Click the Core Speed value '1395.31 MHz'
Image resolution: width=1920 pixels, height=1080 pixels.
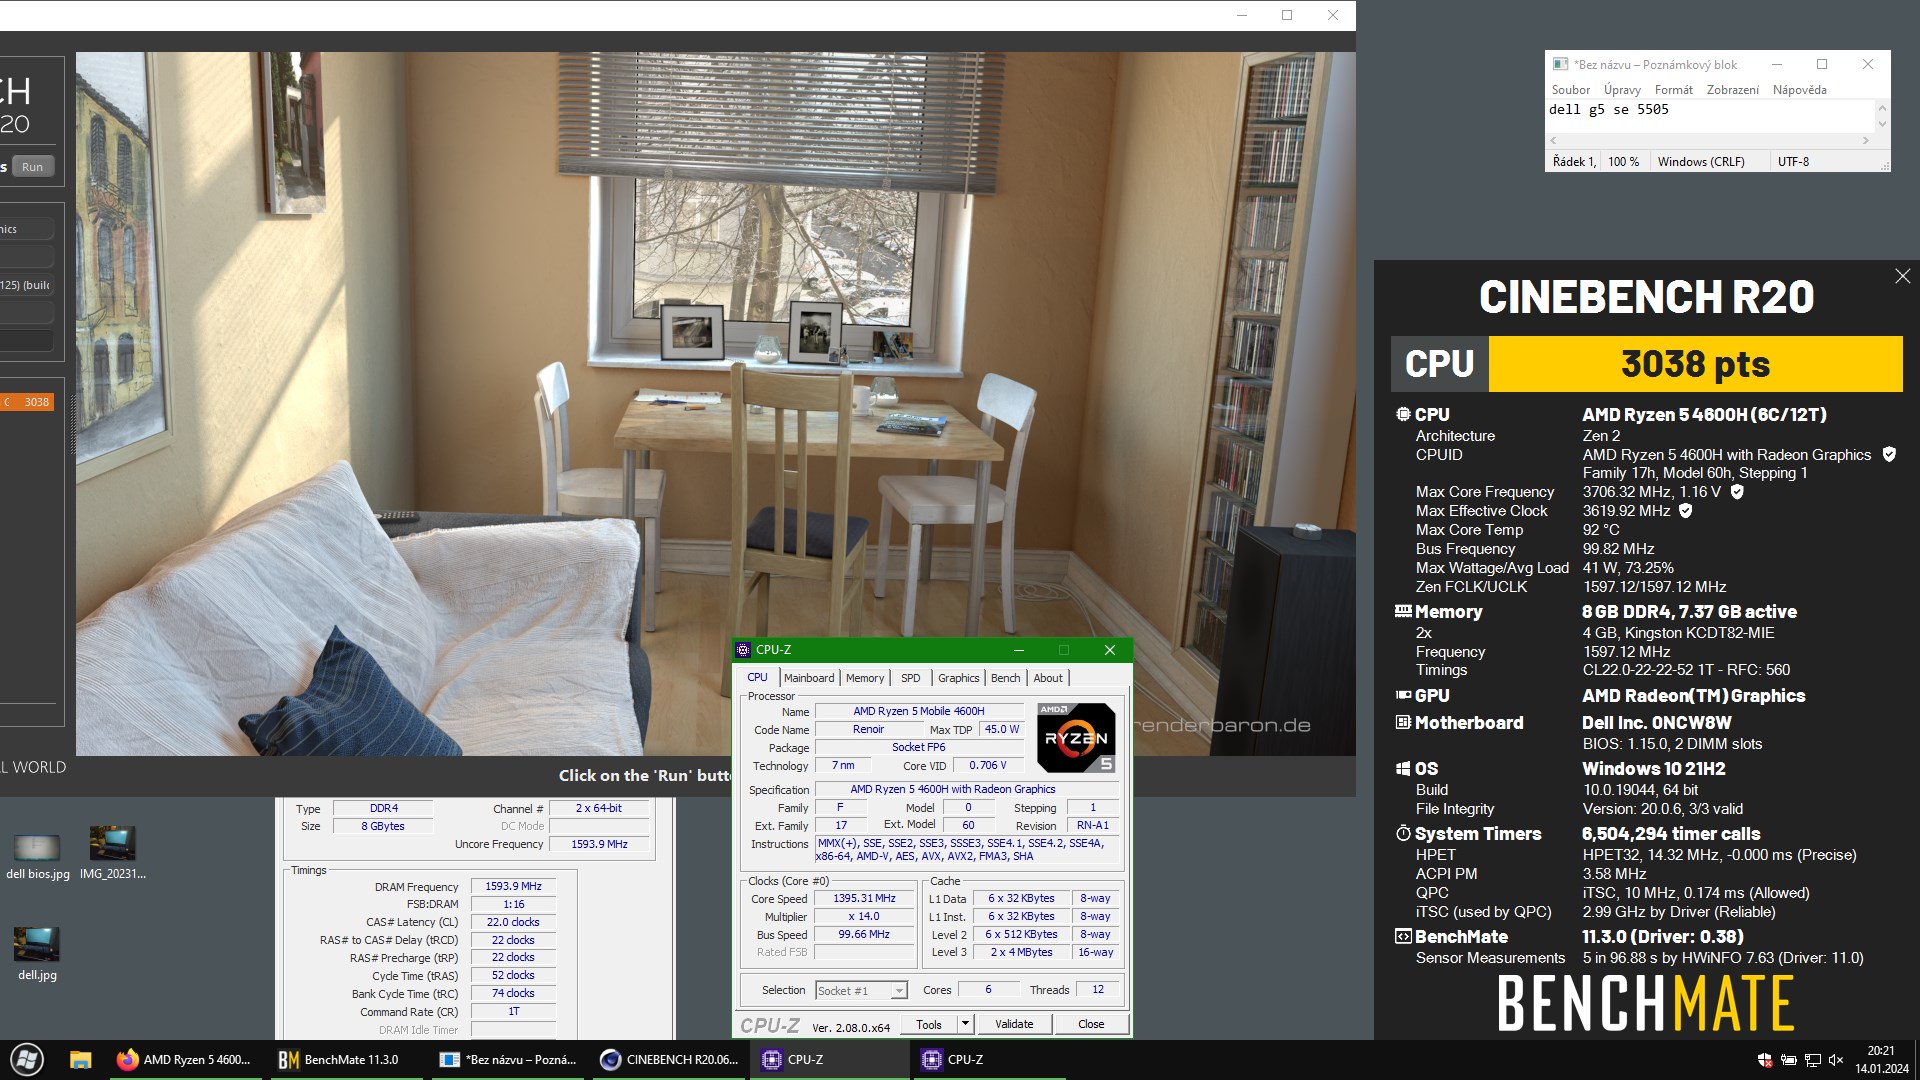pos(864,898)
